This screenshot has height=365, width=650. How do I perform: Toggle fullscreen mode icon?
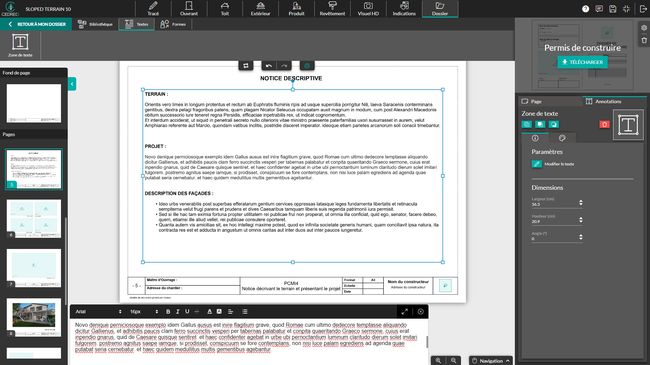(x=626, y=9)
